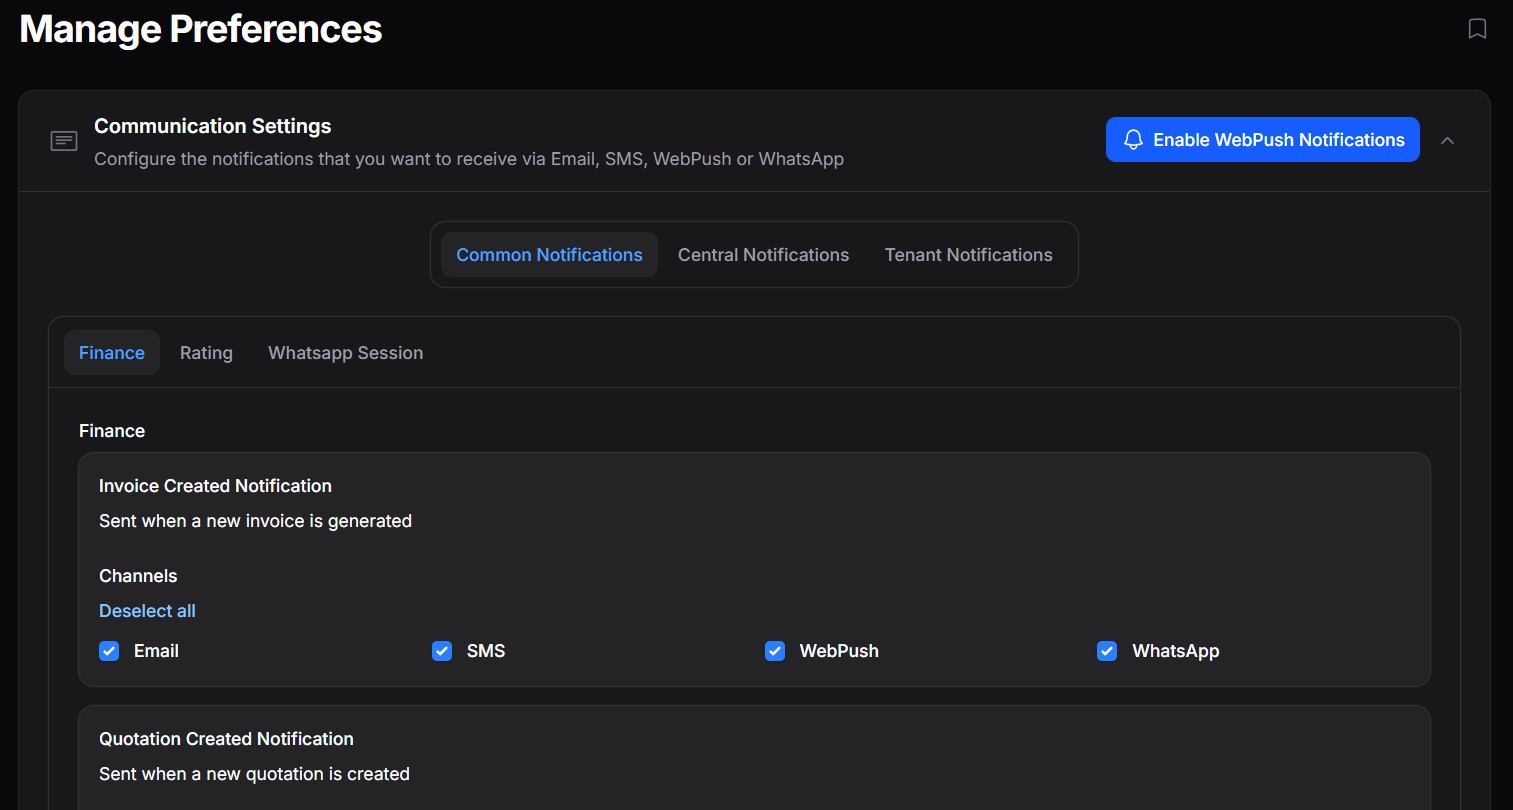Disable the WebPush channel checkbox

point(775,651)
